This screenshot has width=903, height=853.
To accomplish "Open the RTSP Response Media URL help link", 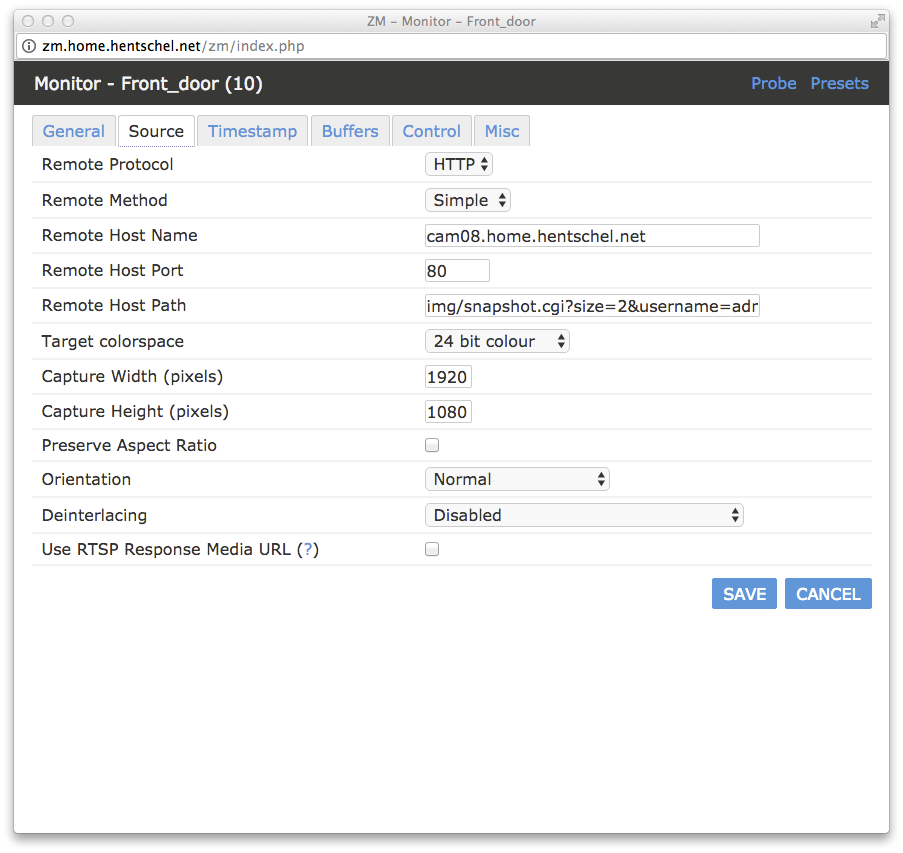I will point(308,549).
